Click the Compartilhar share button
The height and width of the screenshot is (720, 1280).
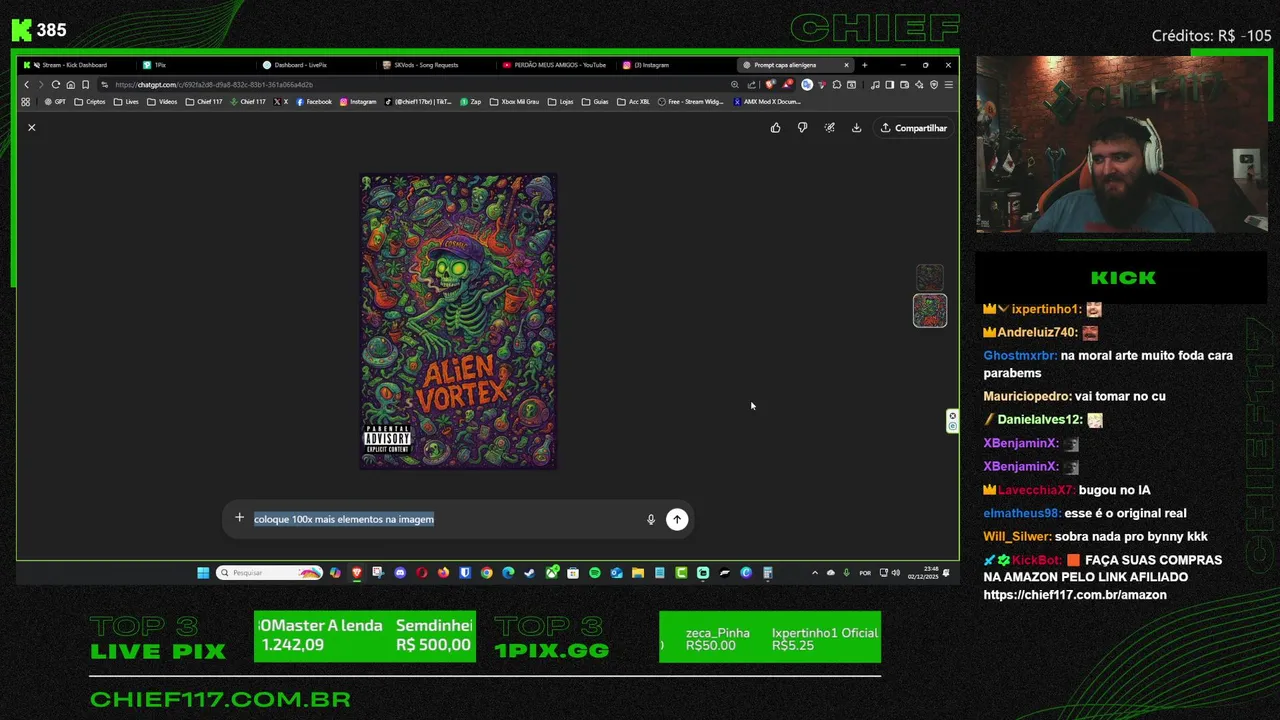[x=913, y=128]
